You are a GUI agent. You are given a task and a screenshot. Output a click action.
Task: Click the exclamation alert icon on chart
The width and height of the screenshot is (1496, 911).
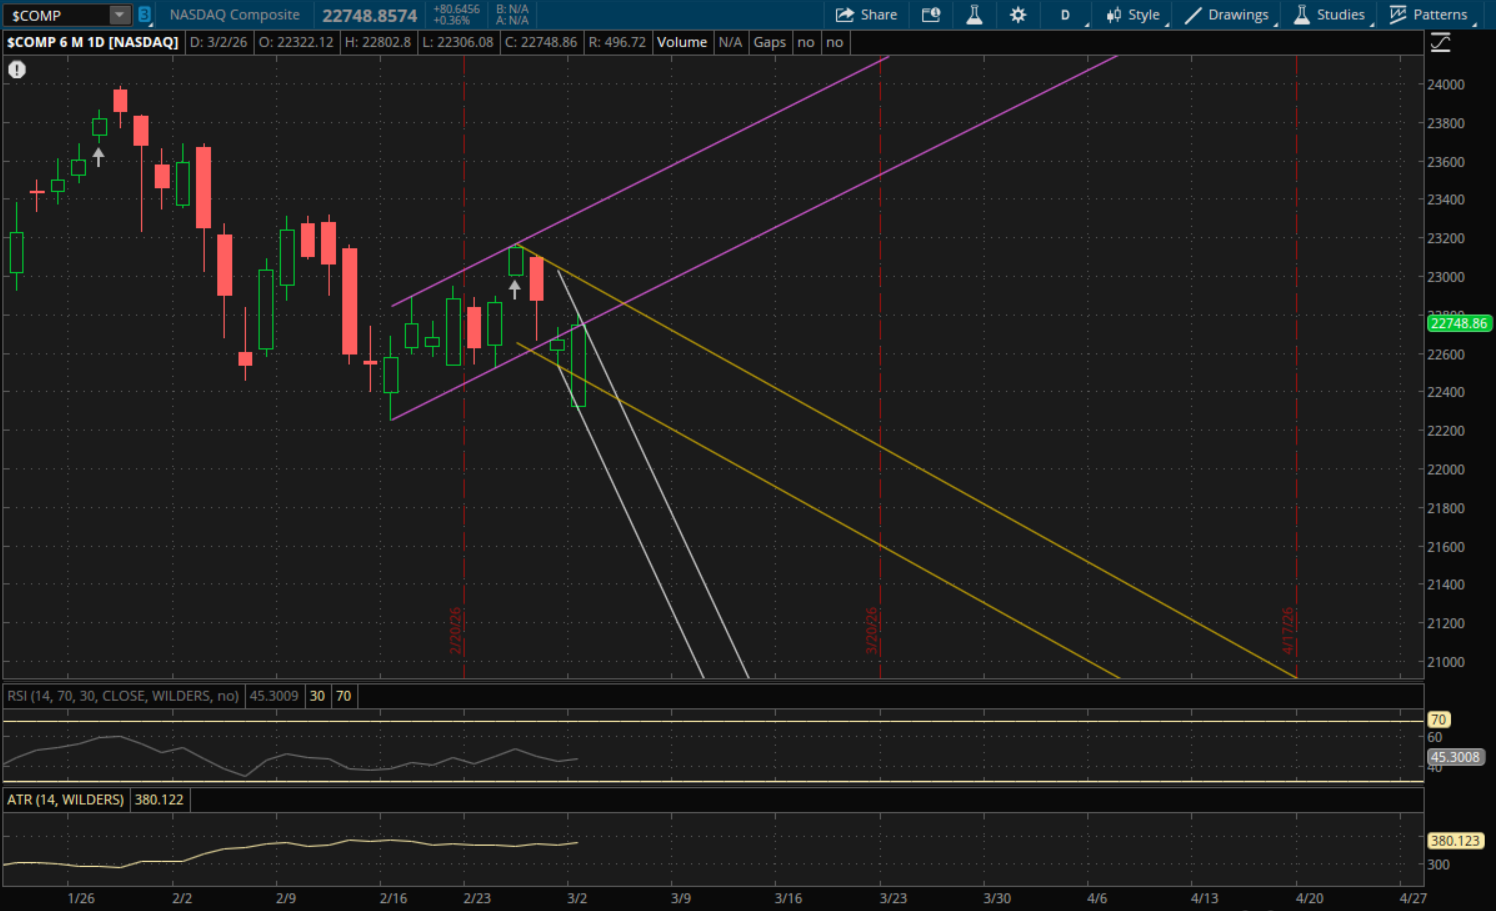(17, 70)
